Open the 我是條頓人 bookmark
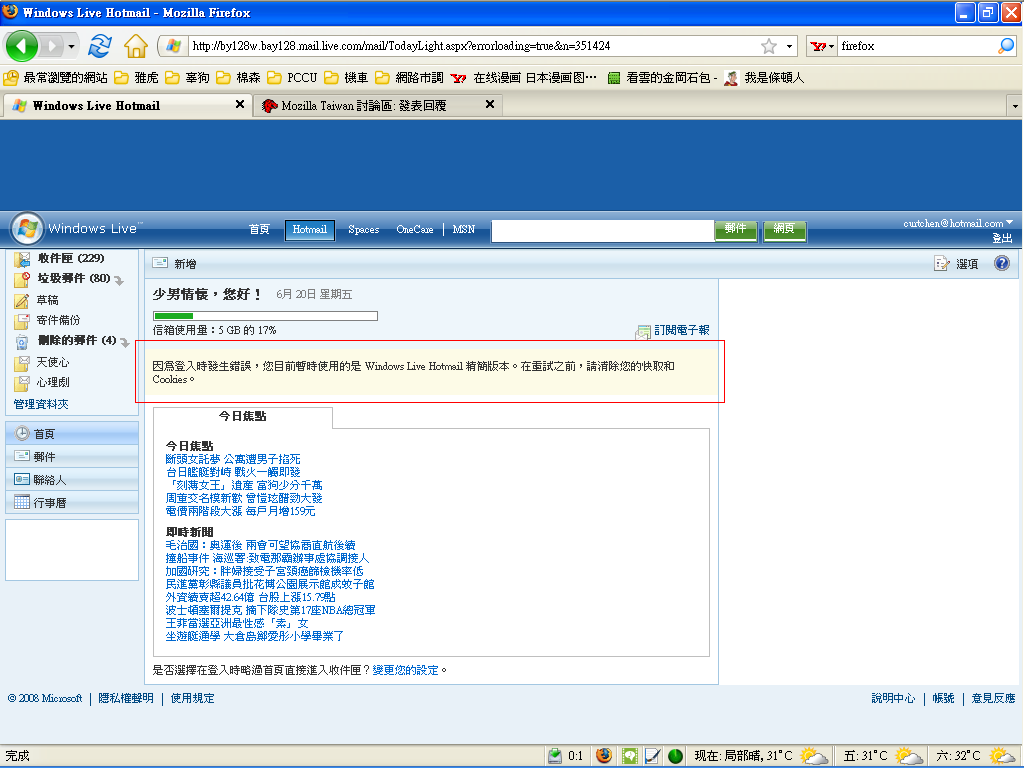Screen dimensions: 1024x768 [x=764, y=78]
